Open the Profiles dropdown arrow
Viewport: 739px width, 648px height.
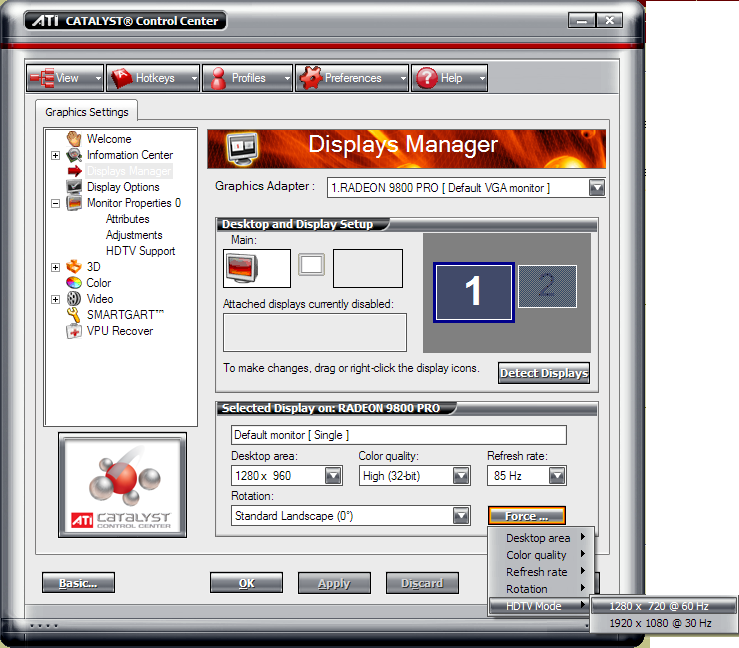click(x=287, y=78)
